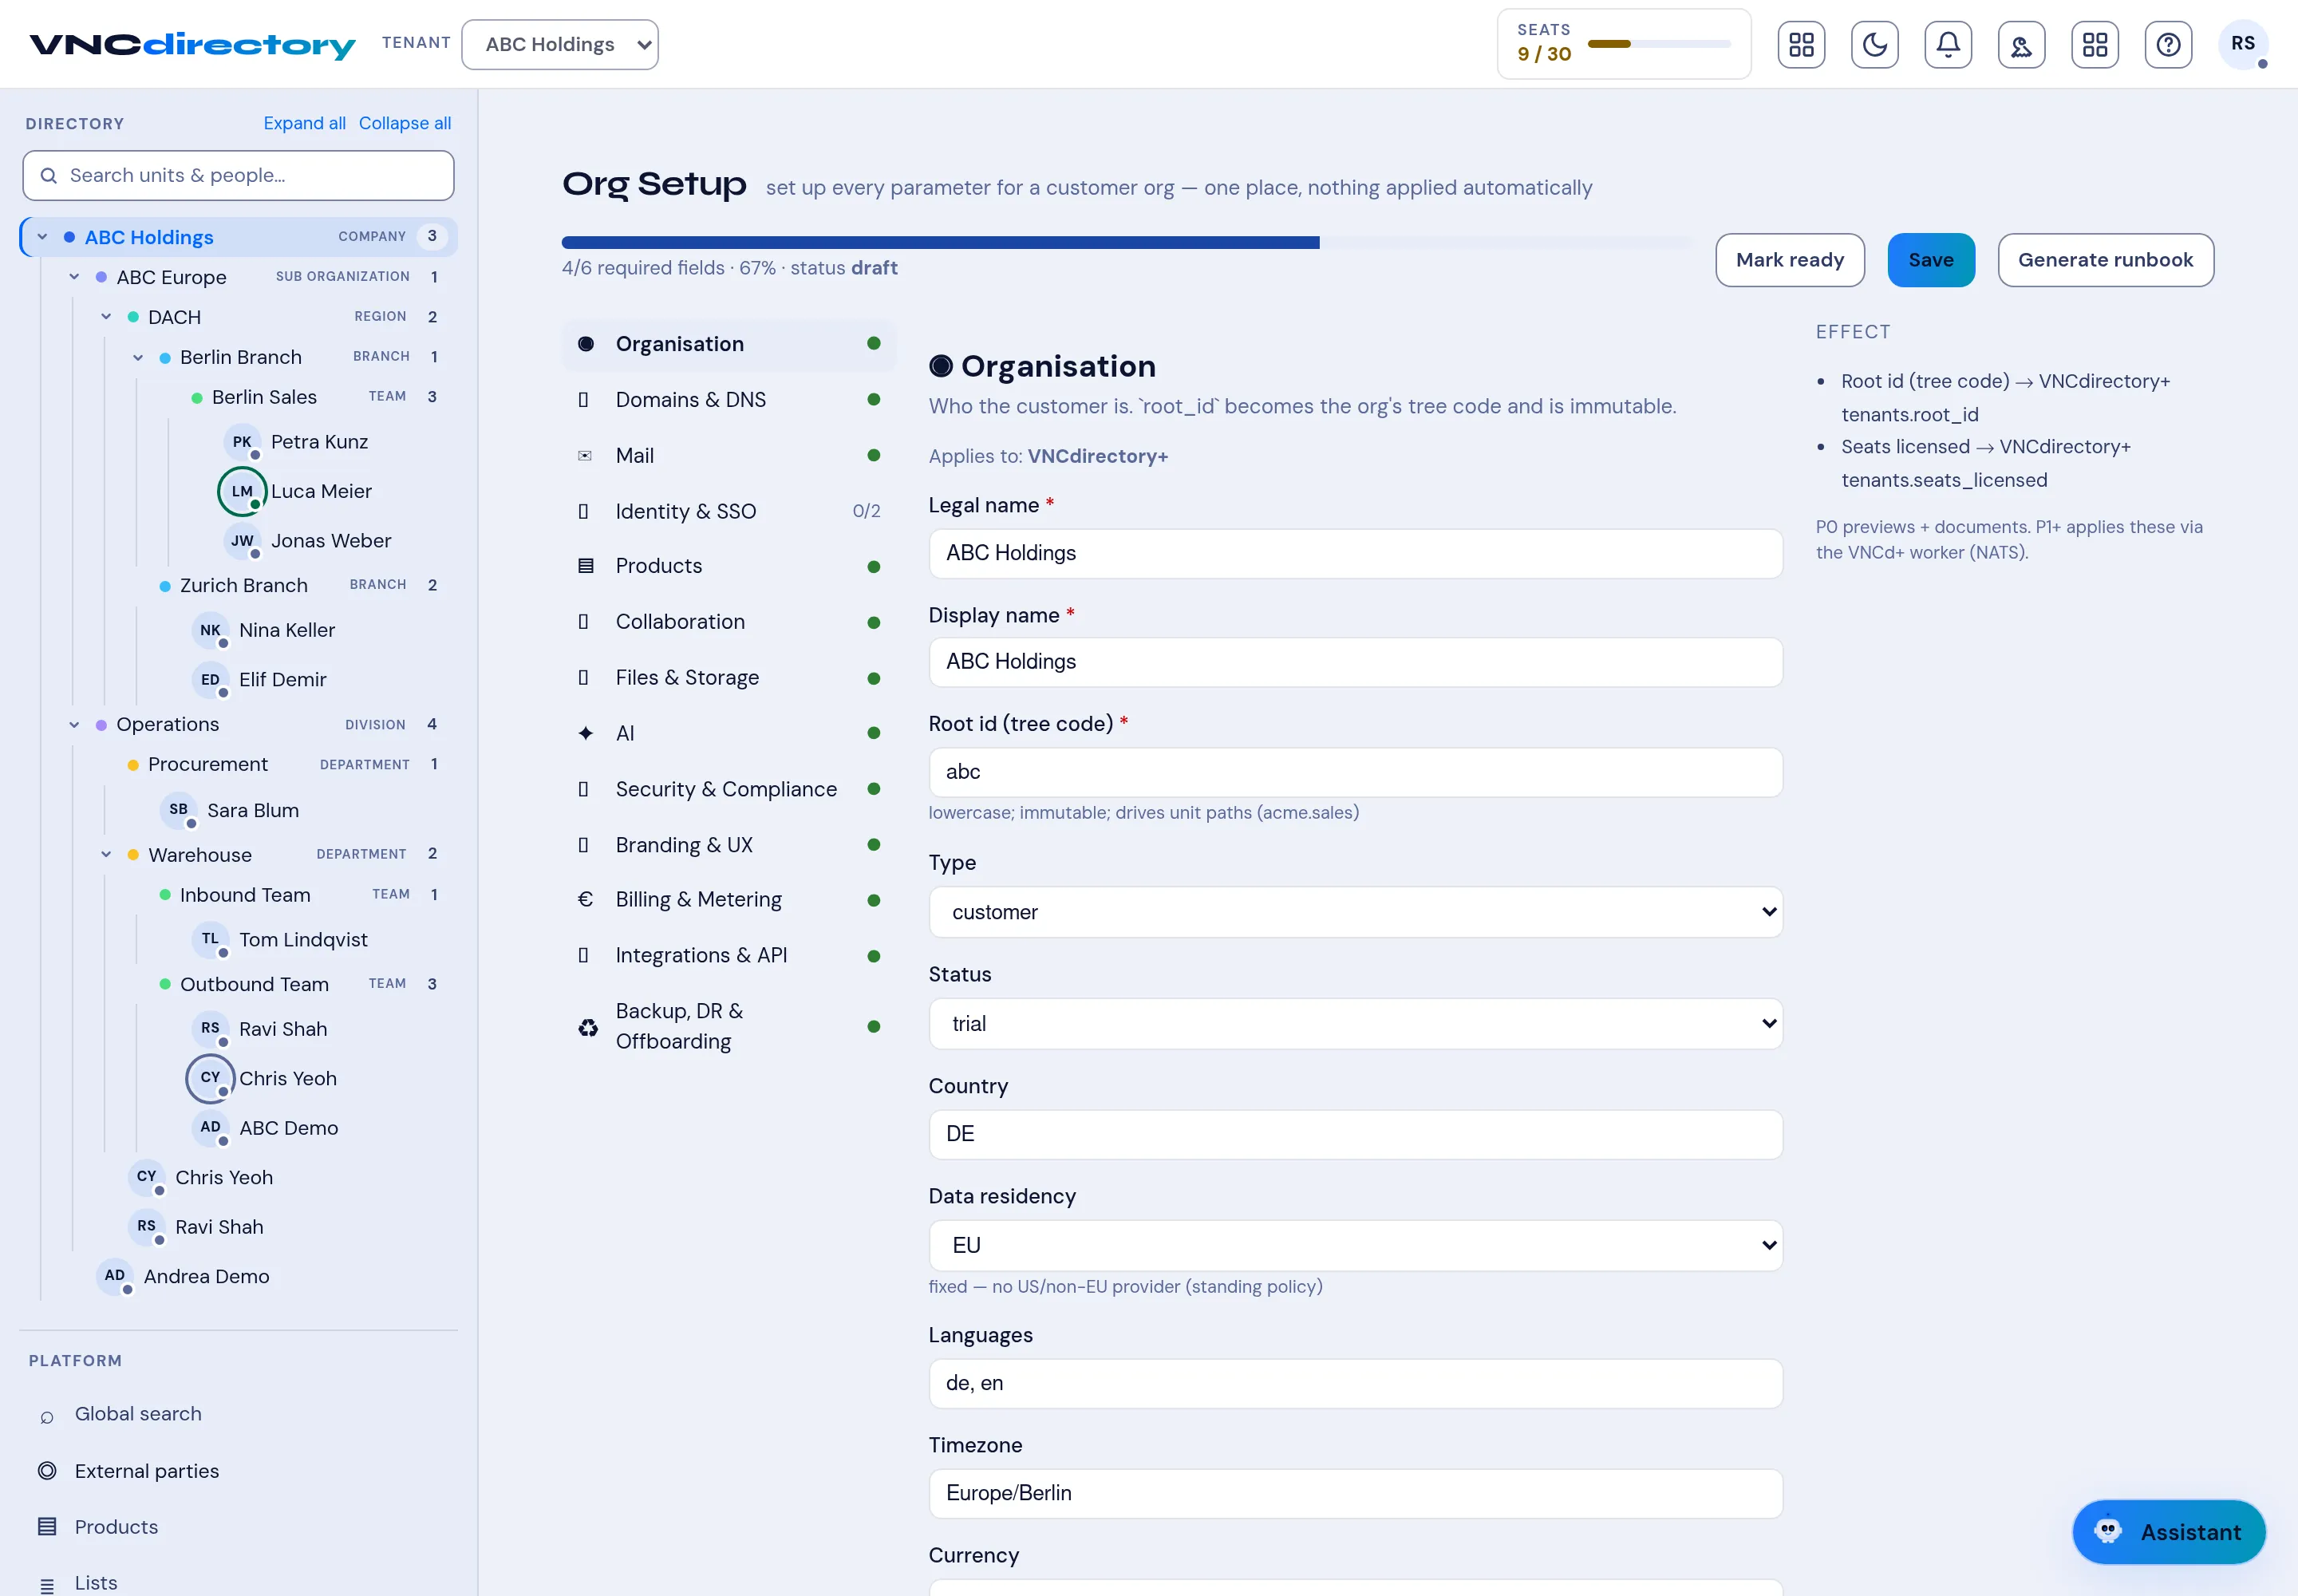Open the AI section
This screenshot has height=1596, width=2298.
[729, 733]
